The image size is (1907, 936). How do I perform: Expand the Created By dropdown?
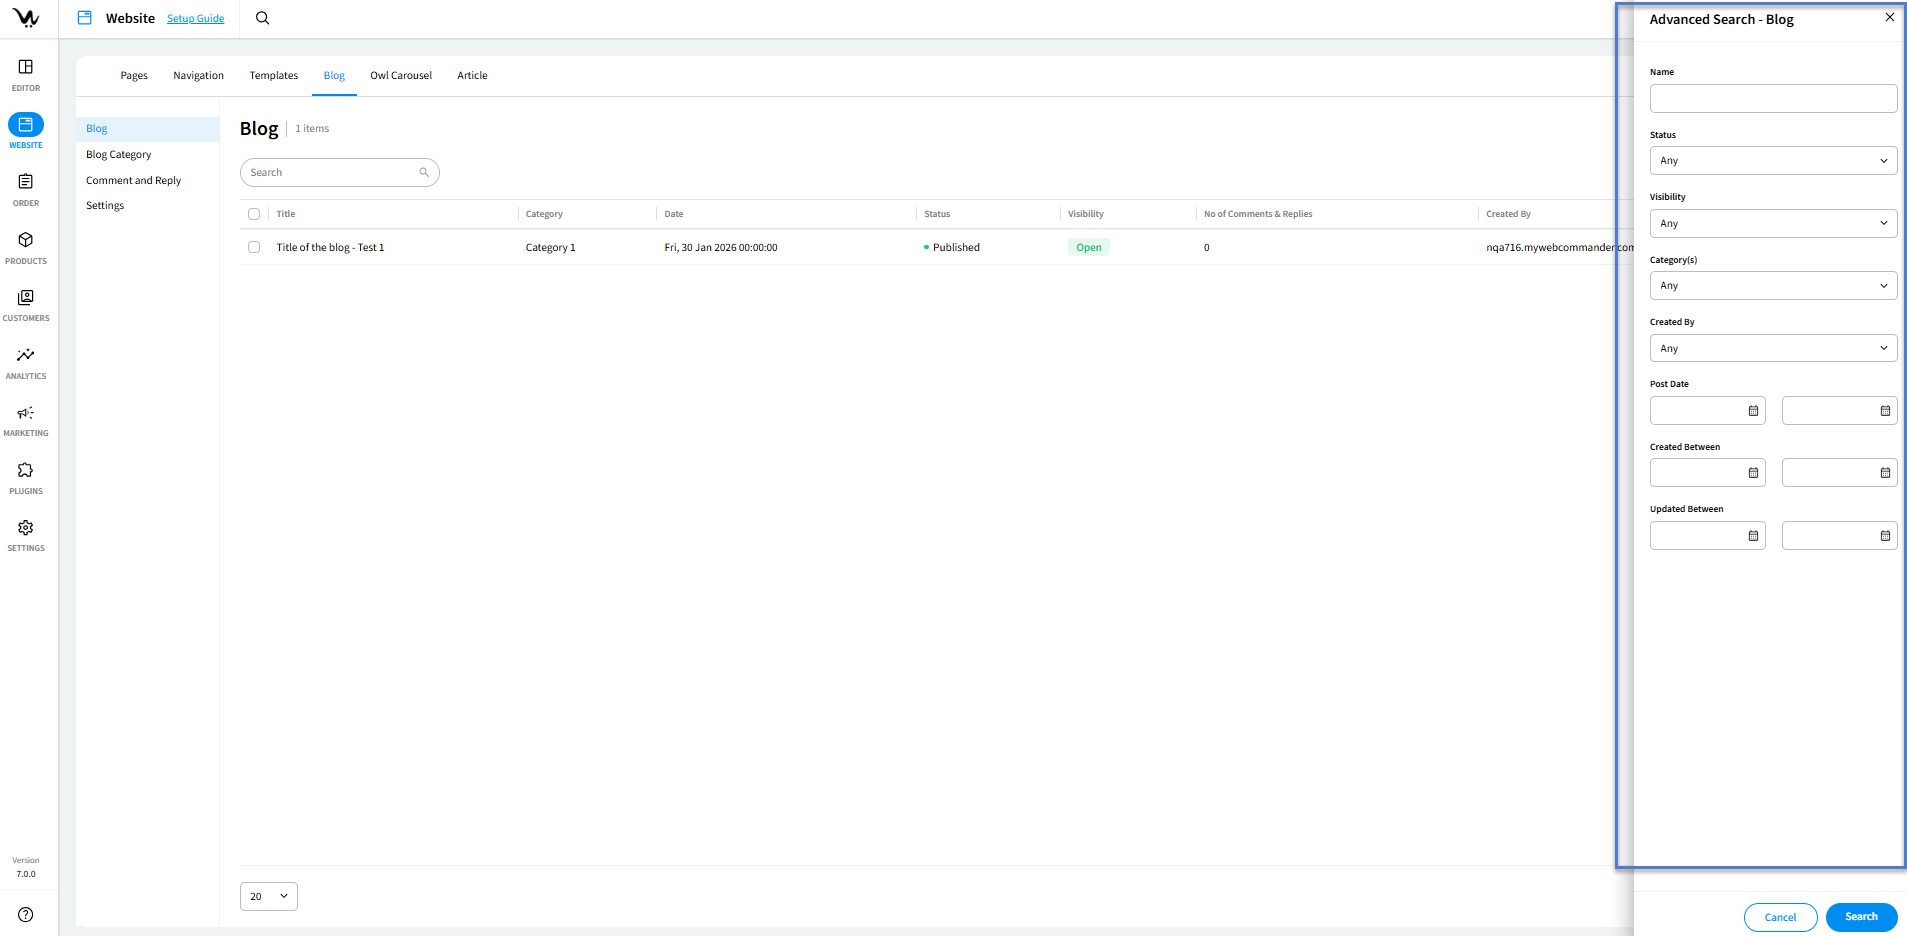pyautogui.click(x=1772, y=349)
